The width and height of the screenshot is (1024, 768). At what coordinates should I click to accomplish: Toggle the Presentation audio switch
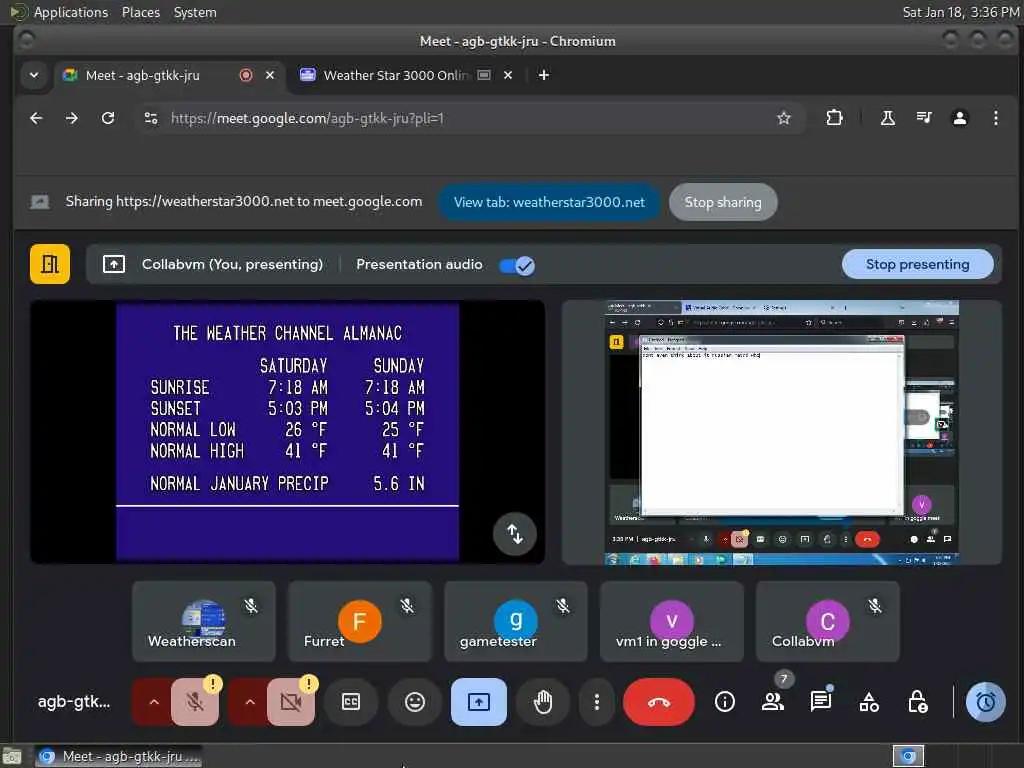click(x=517, y=265)
